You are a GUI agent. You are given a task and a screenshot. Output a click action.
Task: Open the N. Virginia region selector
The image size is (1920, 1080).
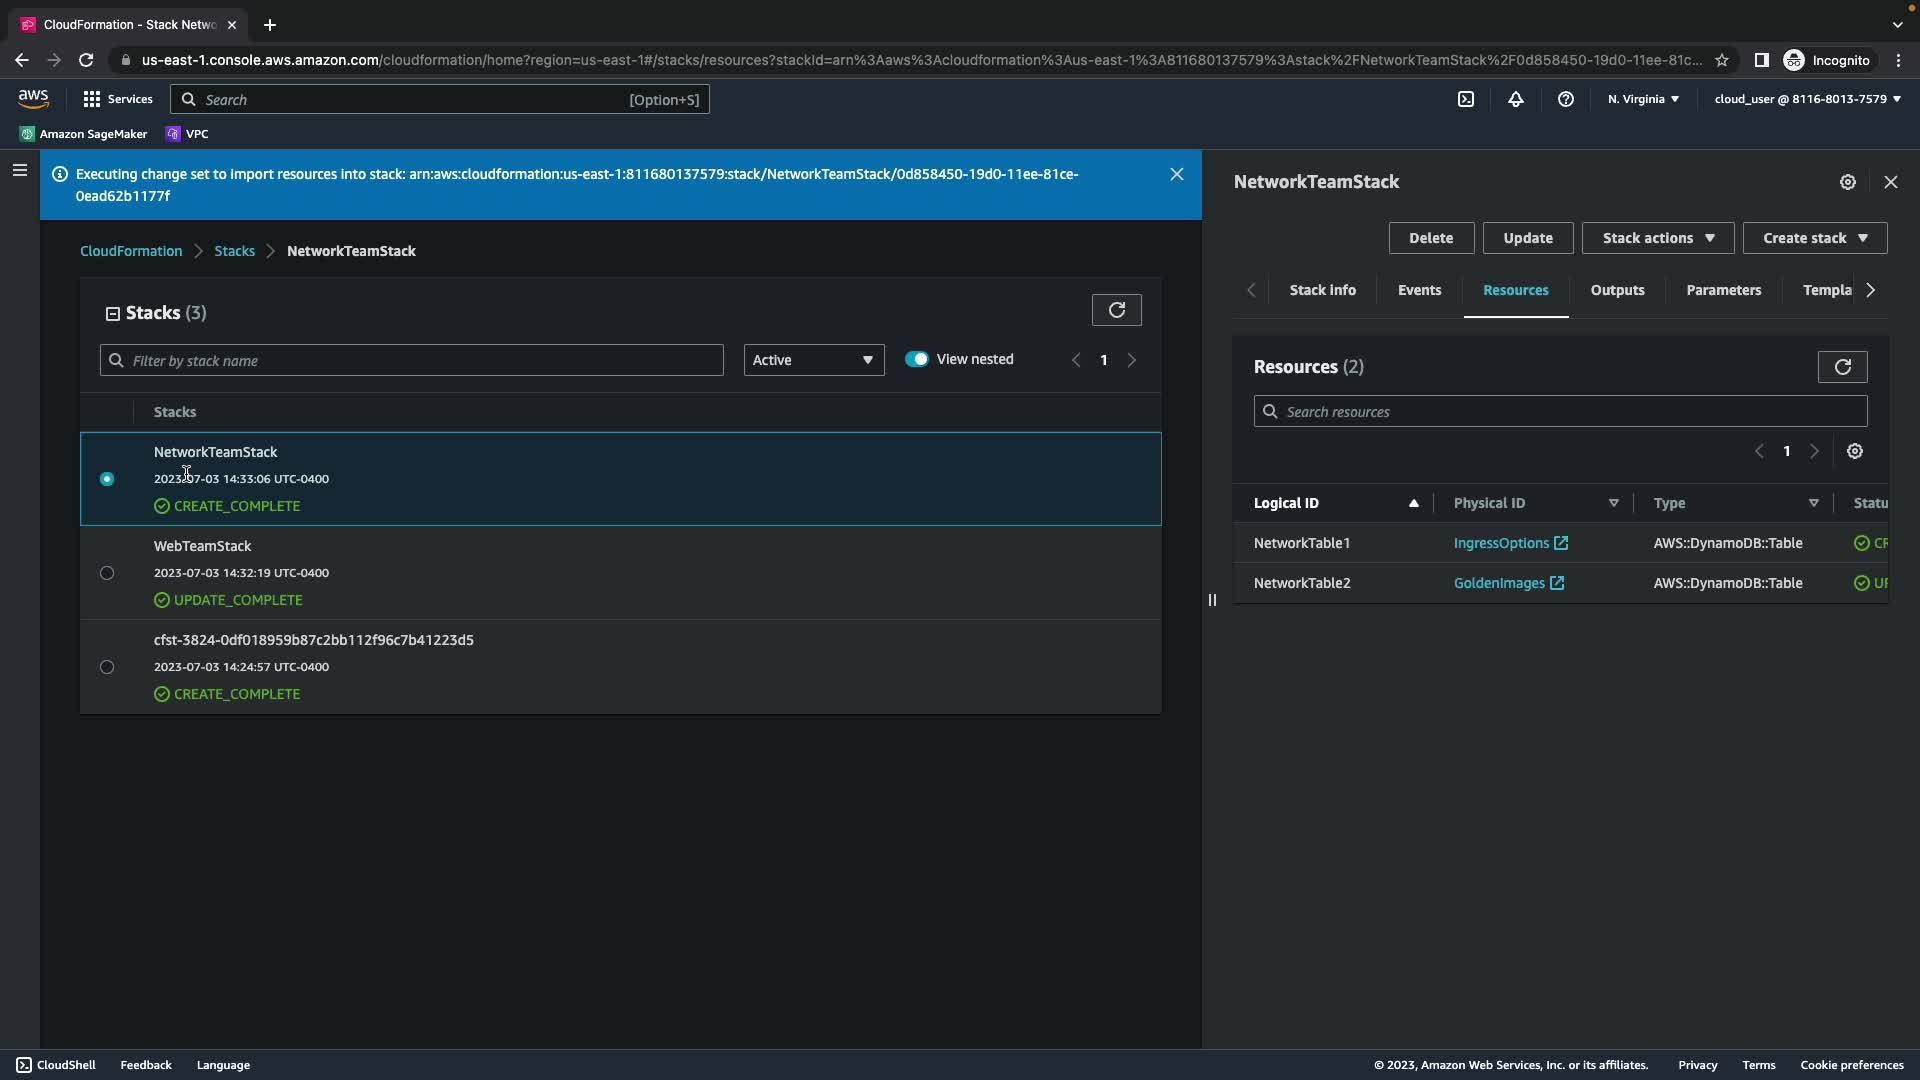coord(1642,99)
